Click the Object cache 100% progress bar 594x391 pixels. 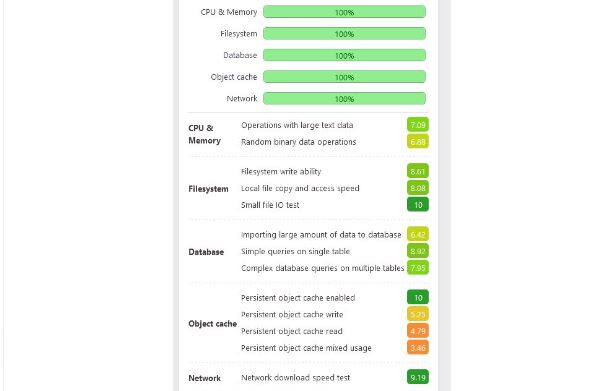tap(344, 77)
